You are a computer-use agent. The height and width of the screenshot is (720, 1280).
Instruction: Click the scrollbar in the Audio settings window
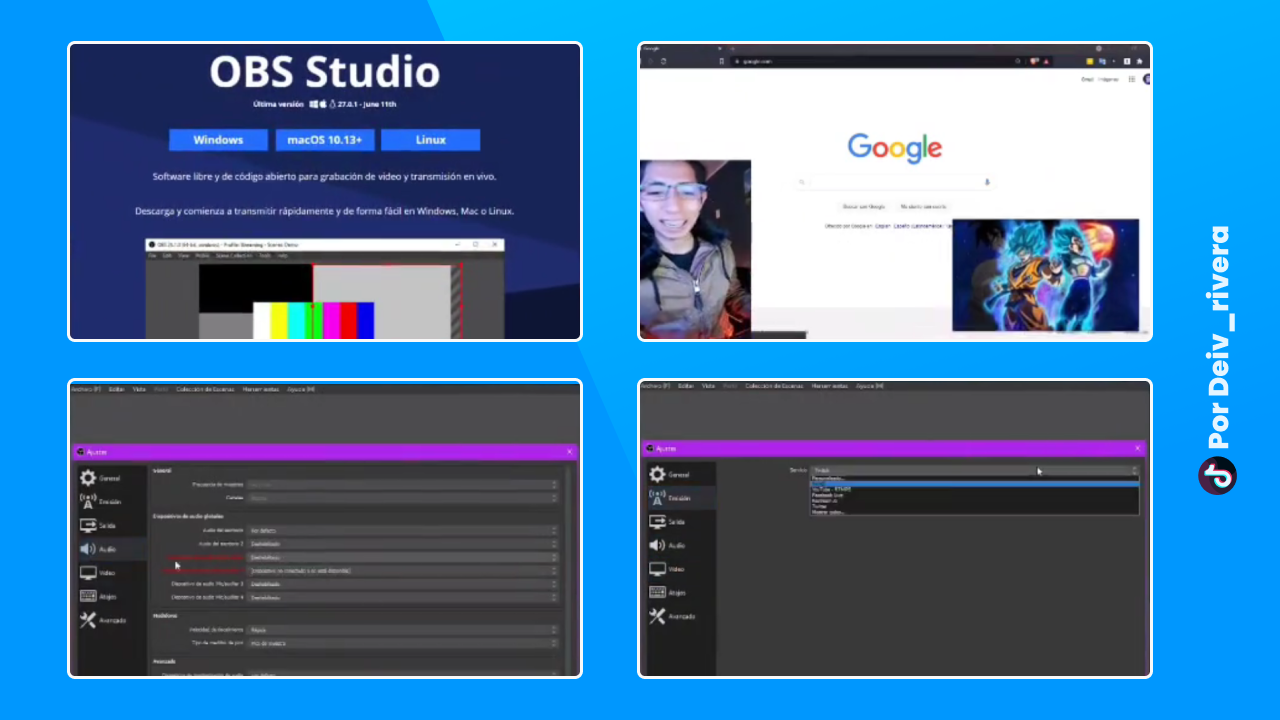[x=570, y=570]
